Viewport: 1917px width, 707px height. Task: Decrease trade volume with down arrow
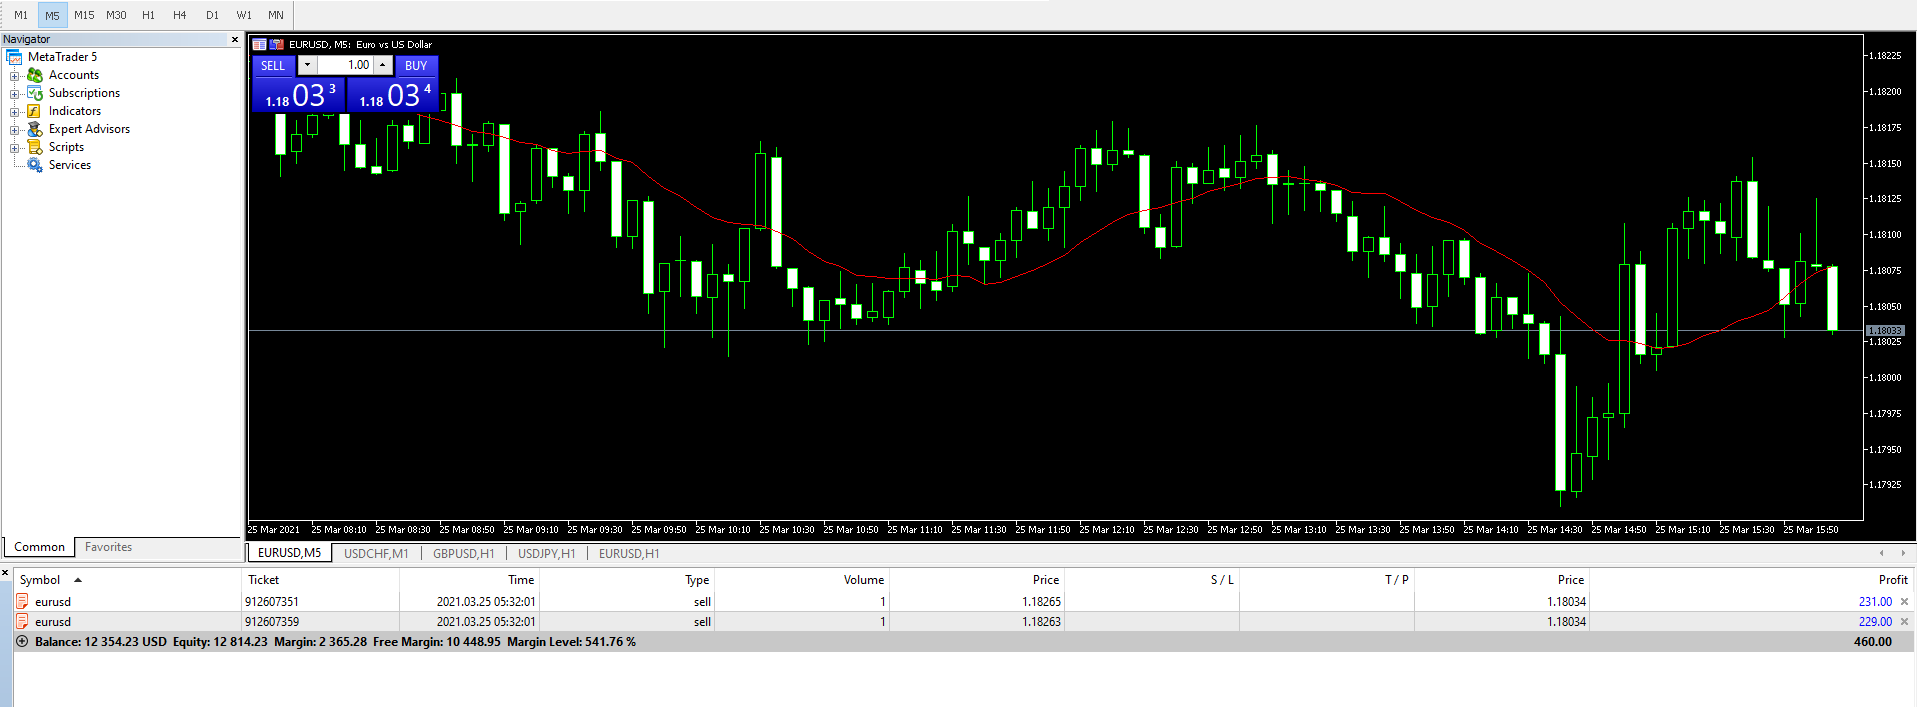coord(307,65)
